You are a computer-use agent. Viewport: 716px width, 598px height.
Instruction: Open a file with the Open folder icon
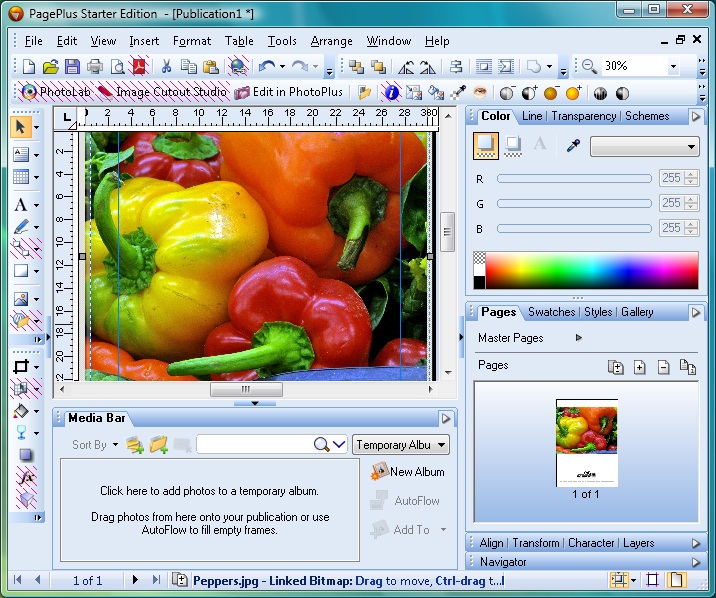point(51,67)
